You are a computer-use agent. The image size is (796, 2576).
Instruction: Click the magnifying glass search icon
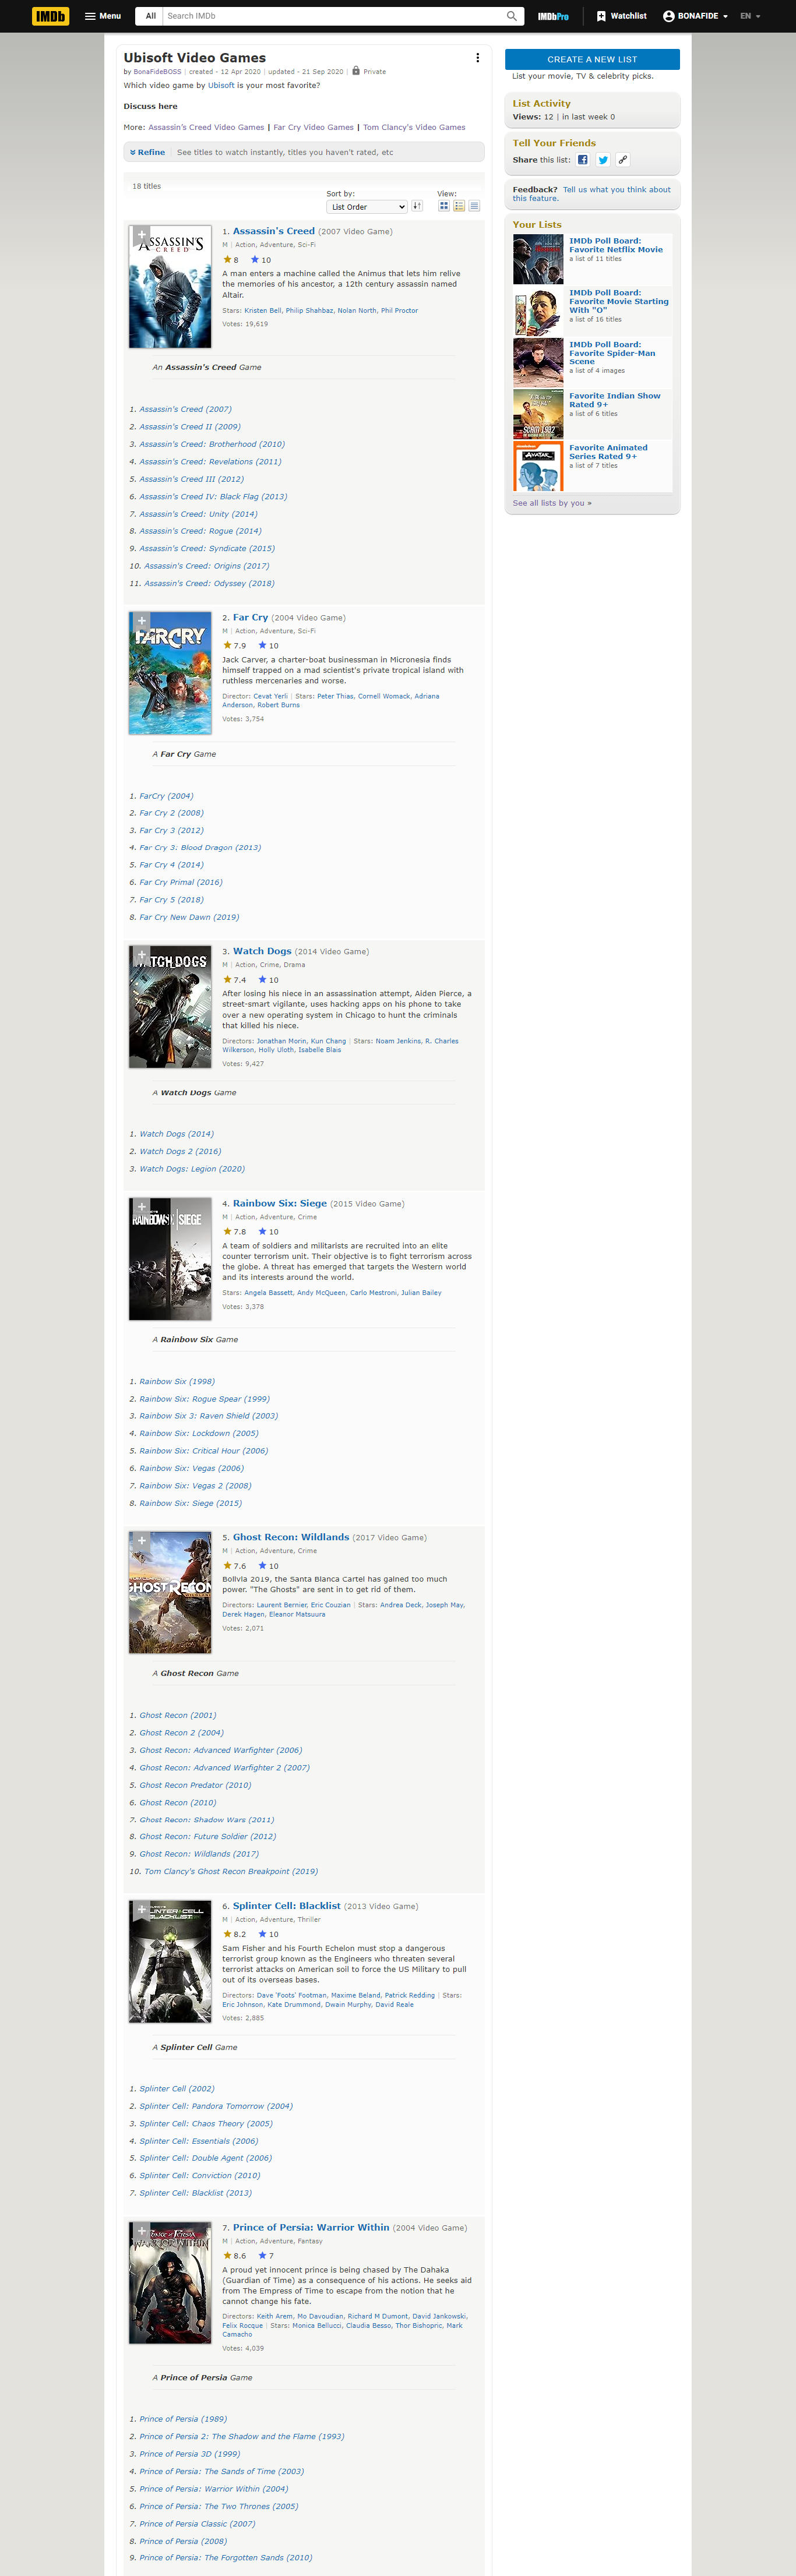512,16
